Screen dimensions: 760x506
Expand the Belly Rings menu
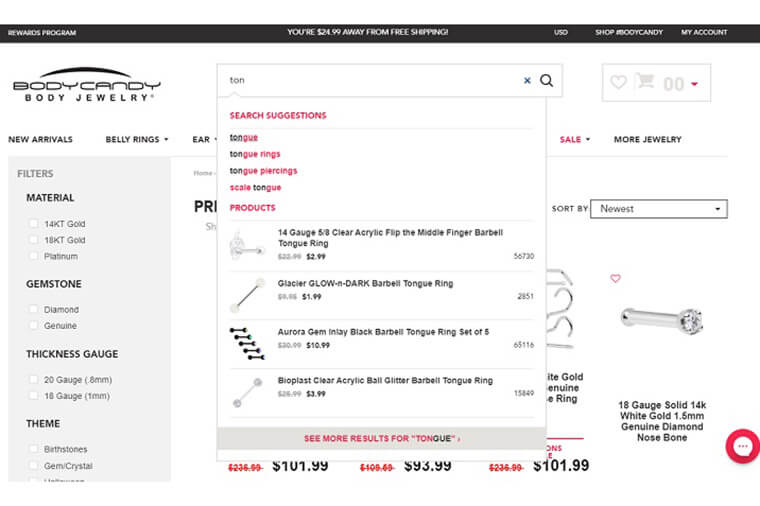(137, 139)
